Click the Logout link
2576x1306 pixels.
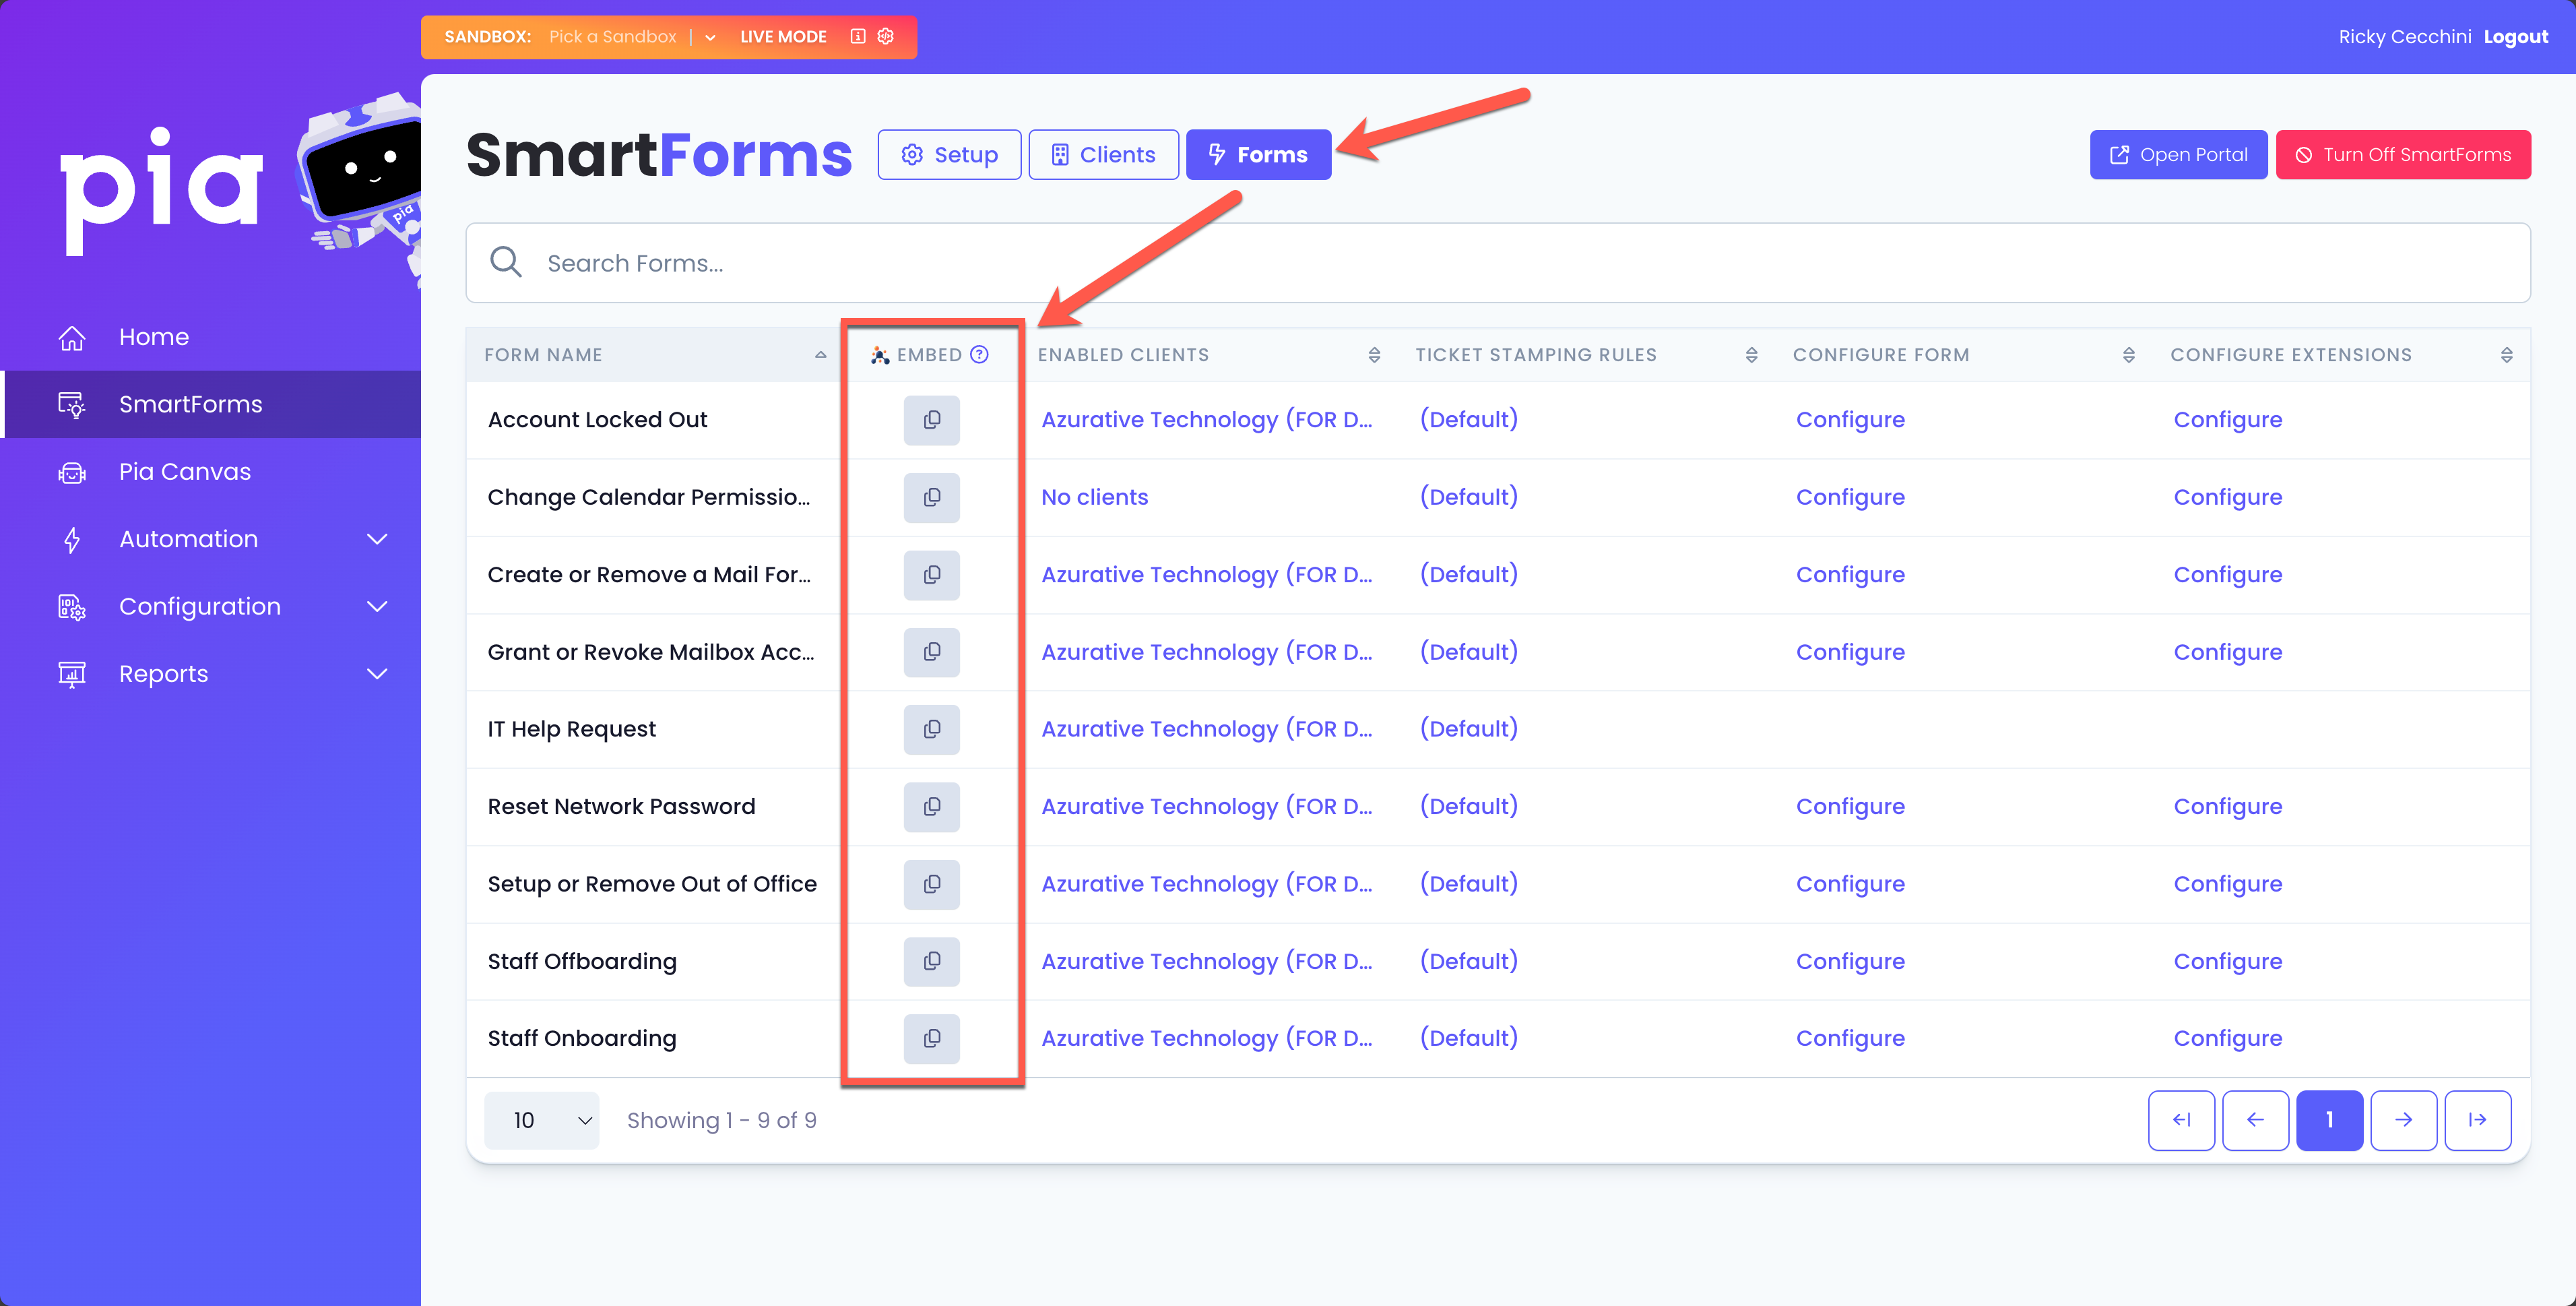click(2515, 37)
